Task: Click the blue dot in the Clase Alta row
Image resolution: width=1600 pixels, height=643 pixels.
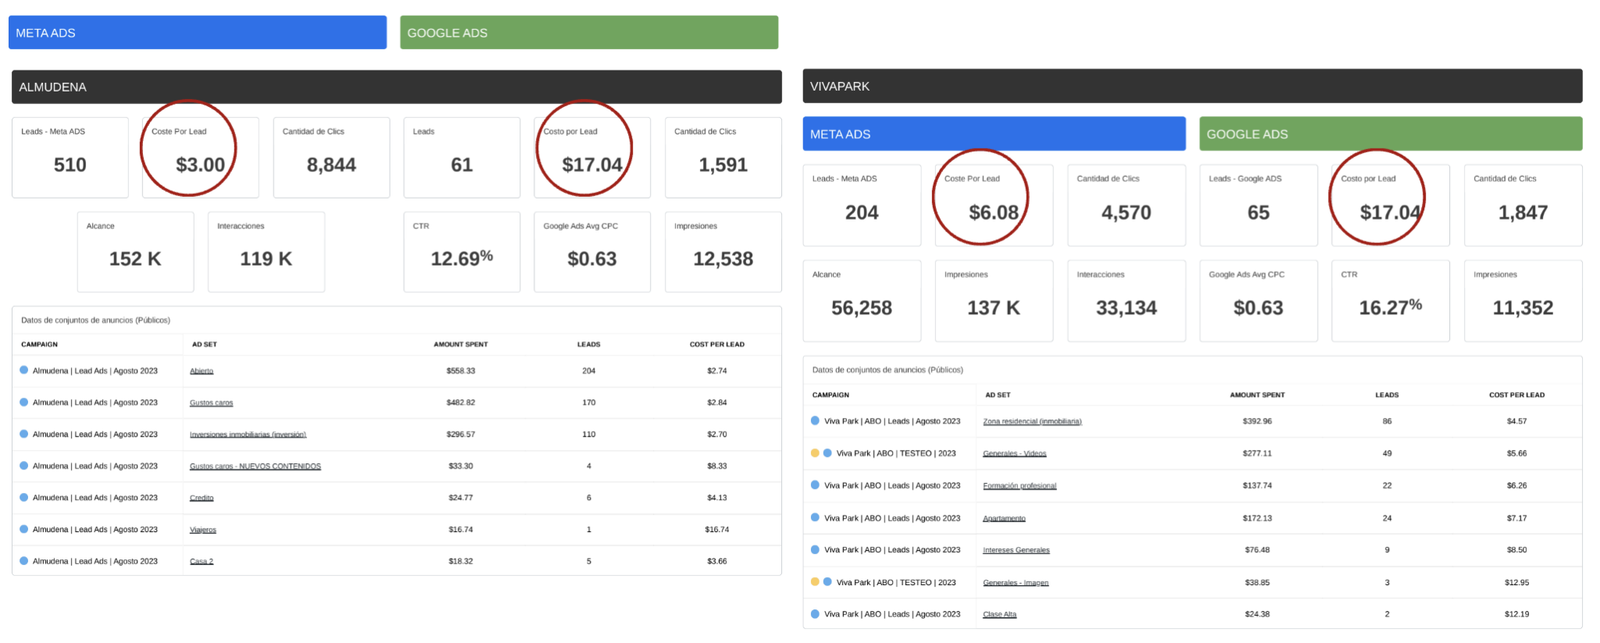Action: [x=815, y=614]
